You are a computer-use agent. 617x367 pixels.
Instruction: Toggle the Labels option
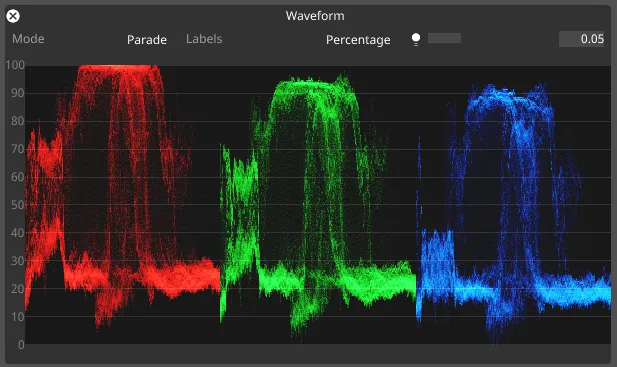204,39
